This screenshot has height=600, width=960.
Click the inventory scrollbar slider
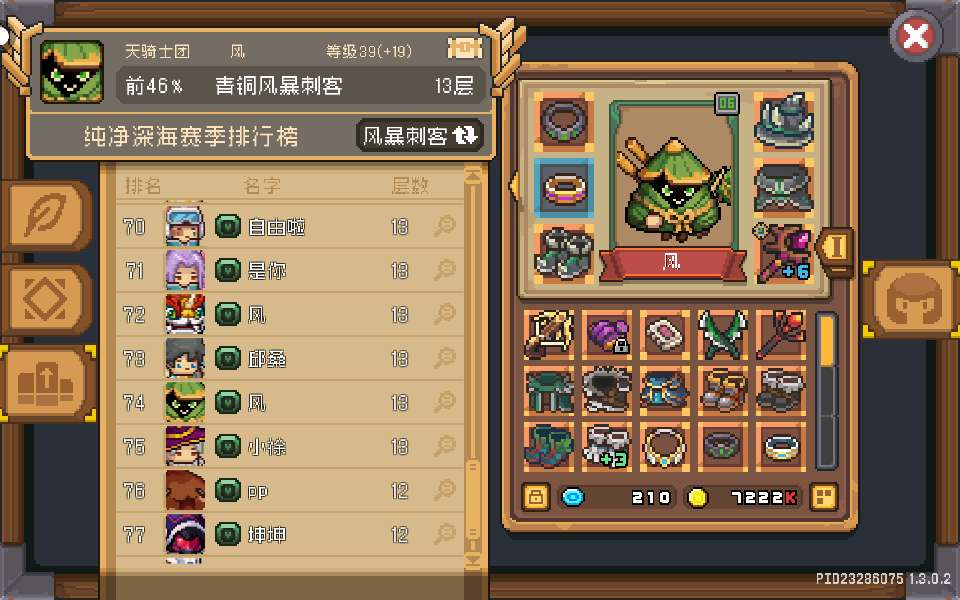pos(827,342)
